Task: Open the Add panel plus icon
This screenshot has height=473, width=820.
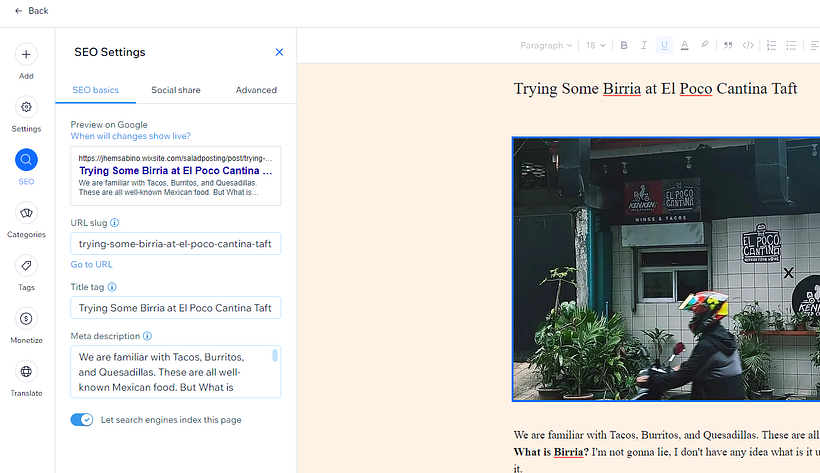Action: coord(26,54)
